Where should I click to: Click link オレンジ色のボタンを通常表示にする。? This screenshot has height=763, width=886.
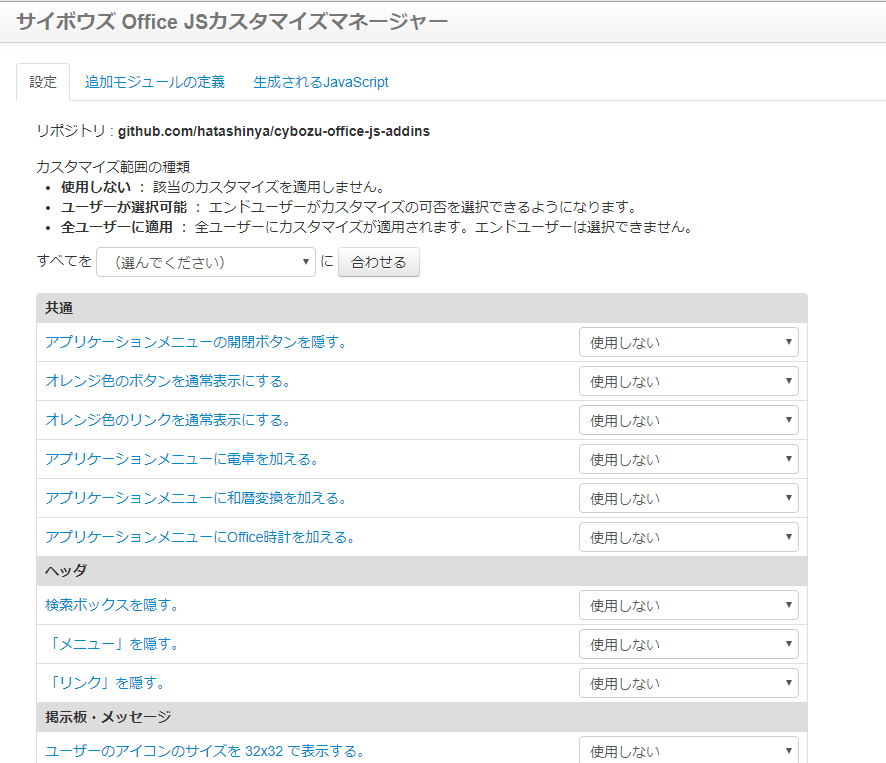tap(168, 381)
